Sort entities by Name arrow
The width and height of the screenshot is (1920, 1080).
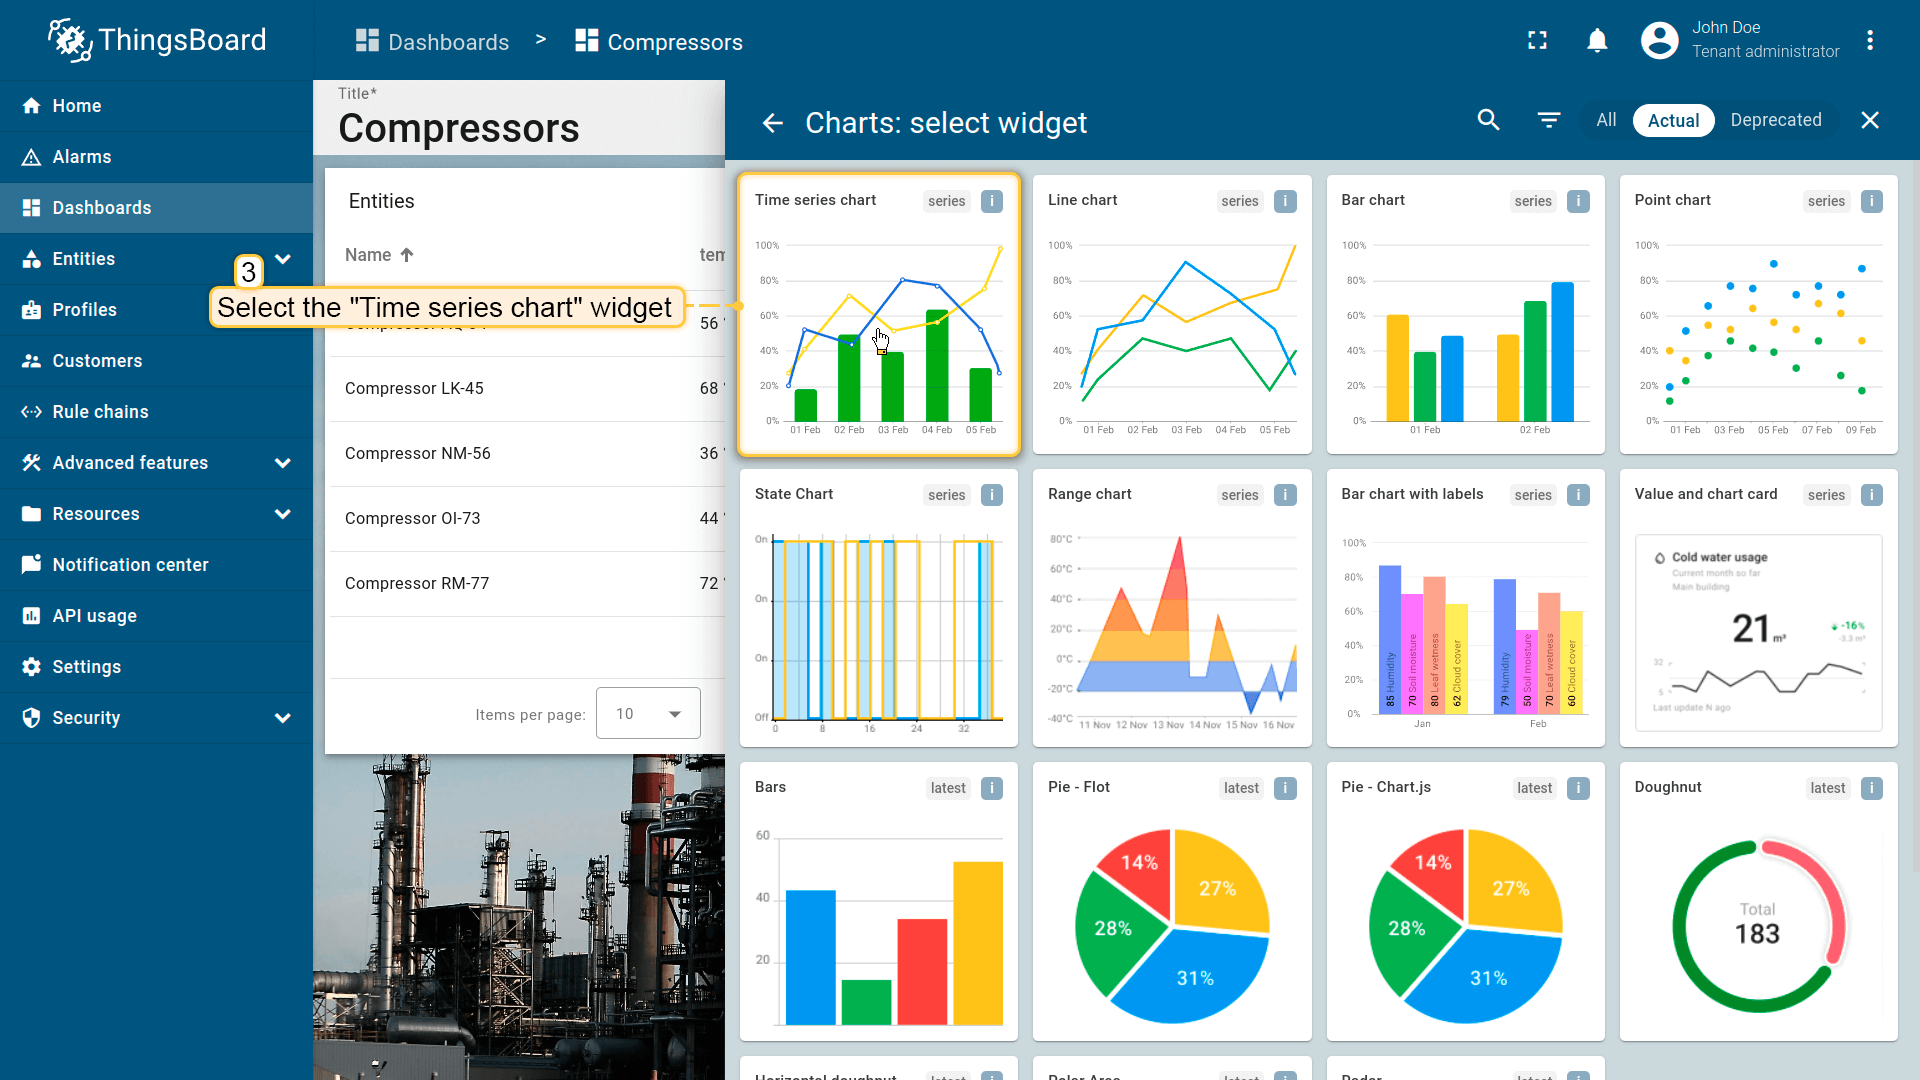coord(407,255)
